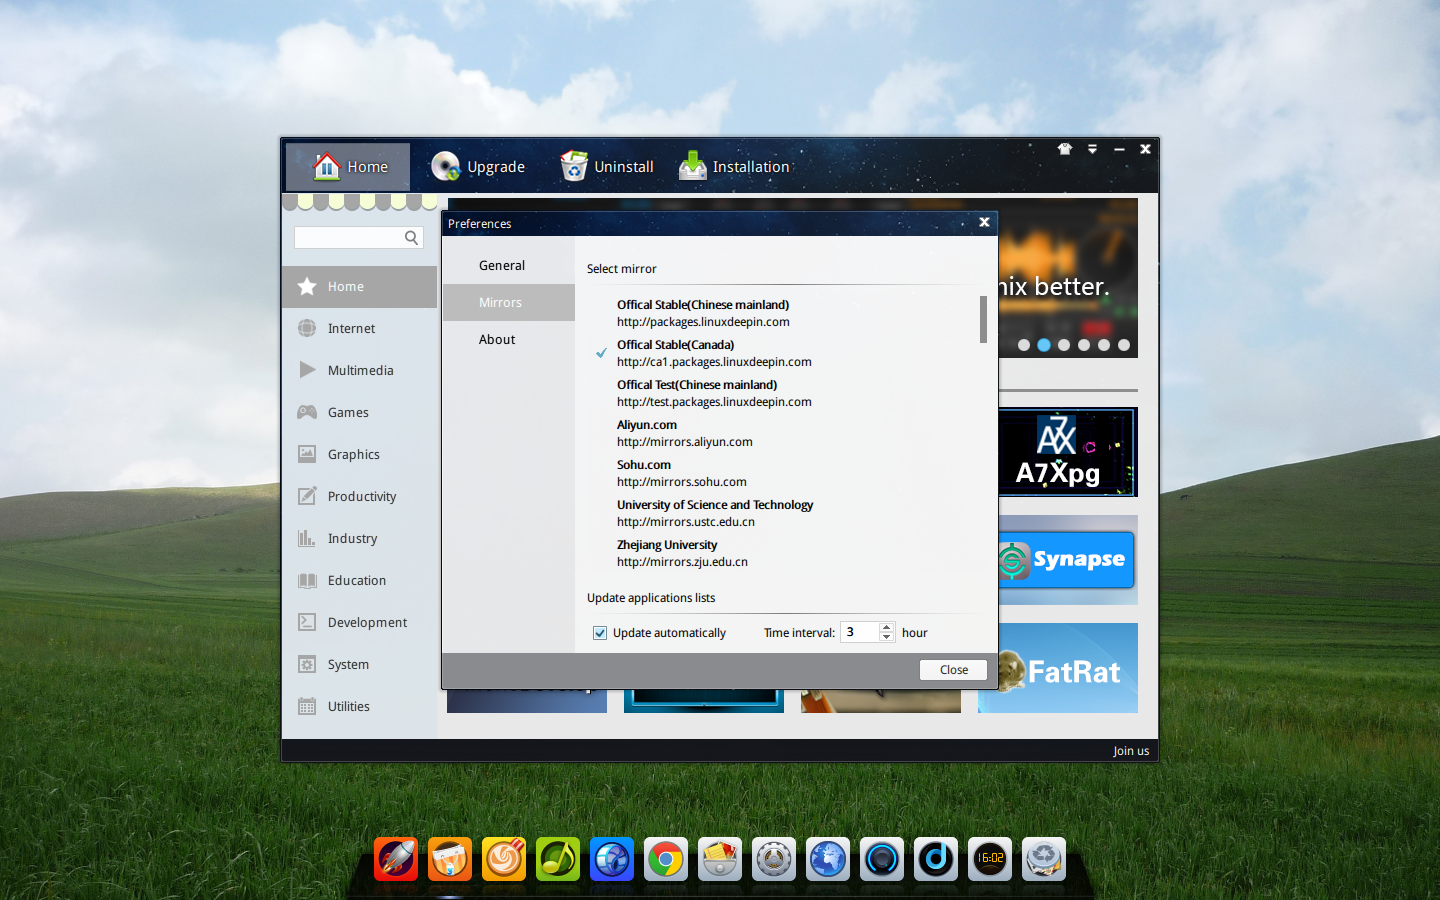The height and width of the screenshot is (900, 1440).
Task: Click the Time interval value field
Action: (x=859, y=632)
